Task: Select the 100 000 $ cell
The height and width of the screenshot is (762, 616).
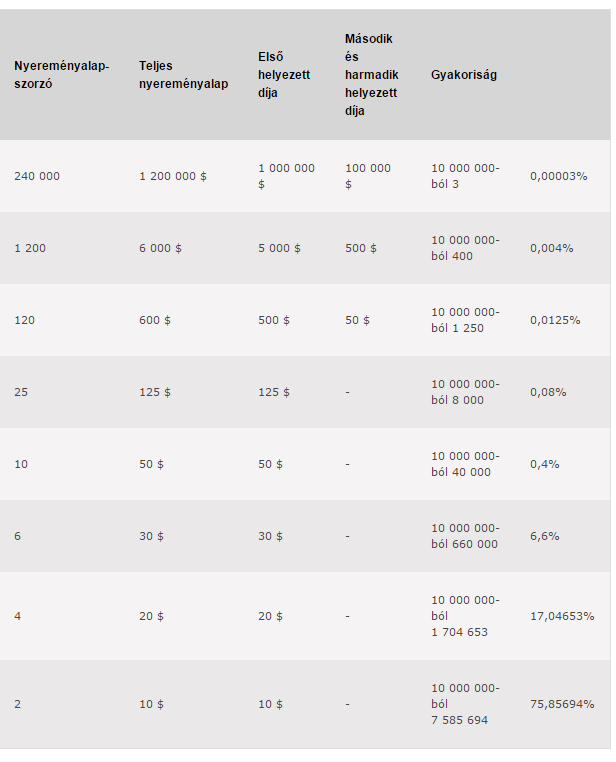Action: coord(368,176)
